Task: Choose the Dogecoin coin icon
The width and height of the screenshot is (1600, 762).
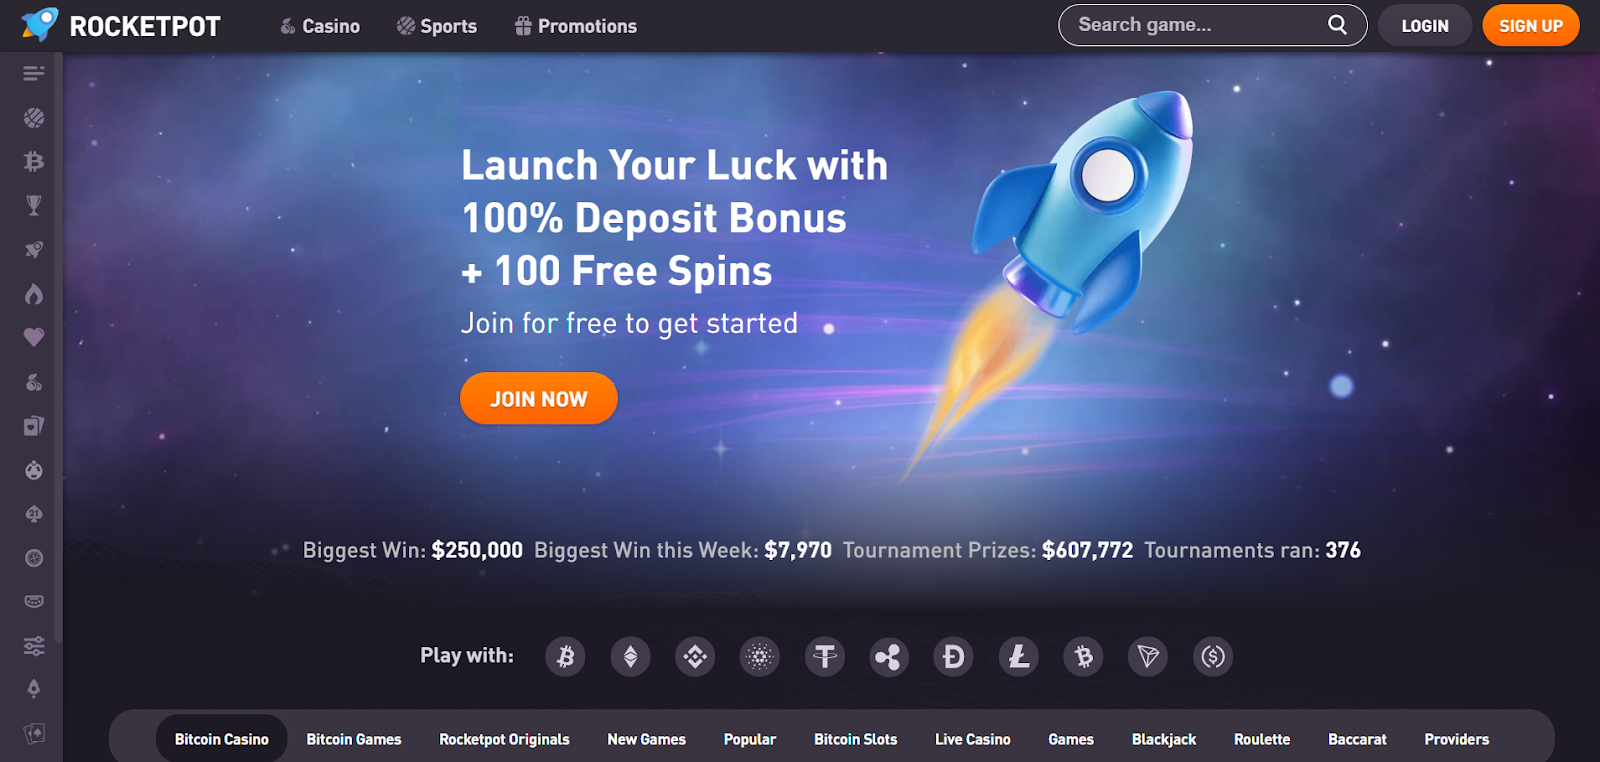Action: 954,657
